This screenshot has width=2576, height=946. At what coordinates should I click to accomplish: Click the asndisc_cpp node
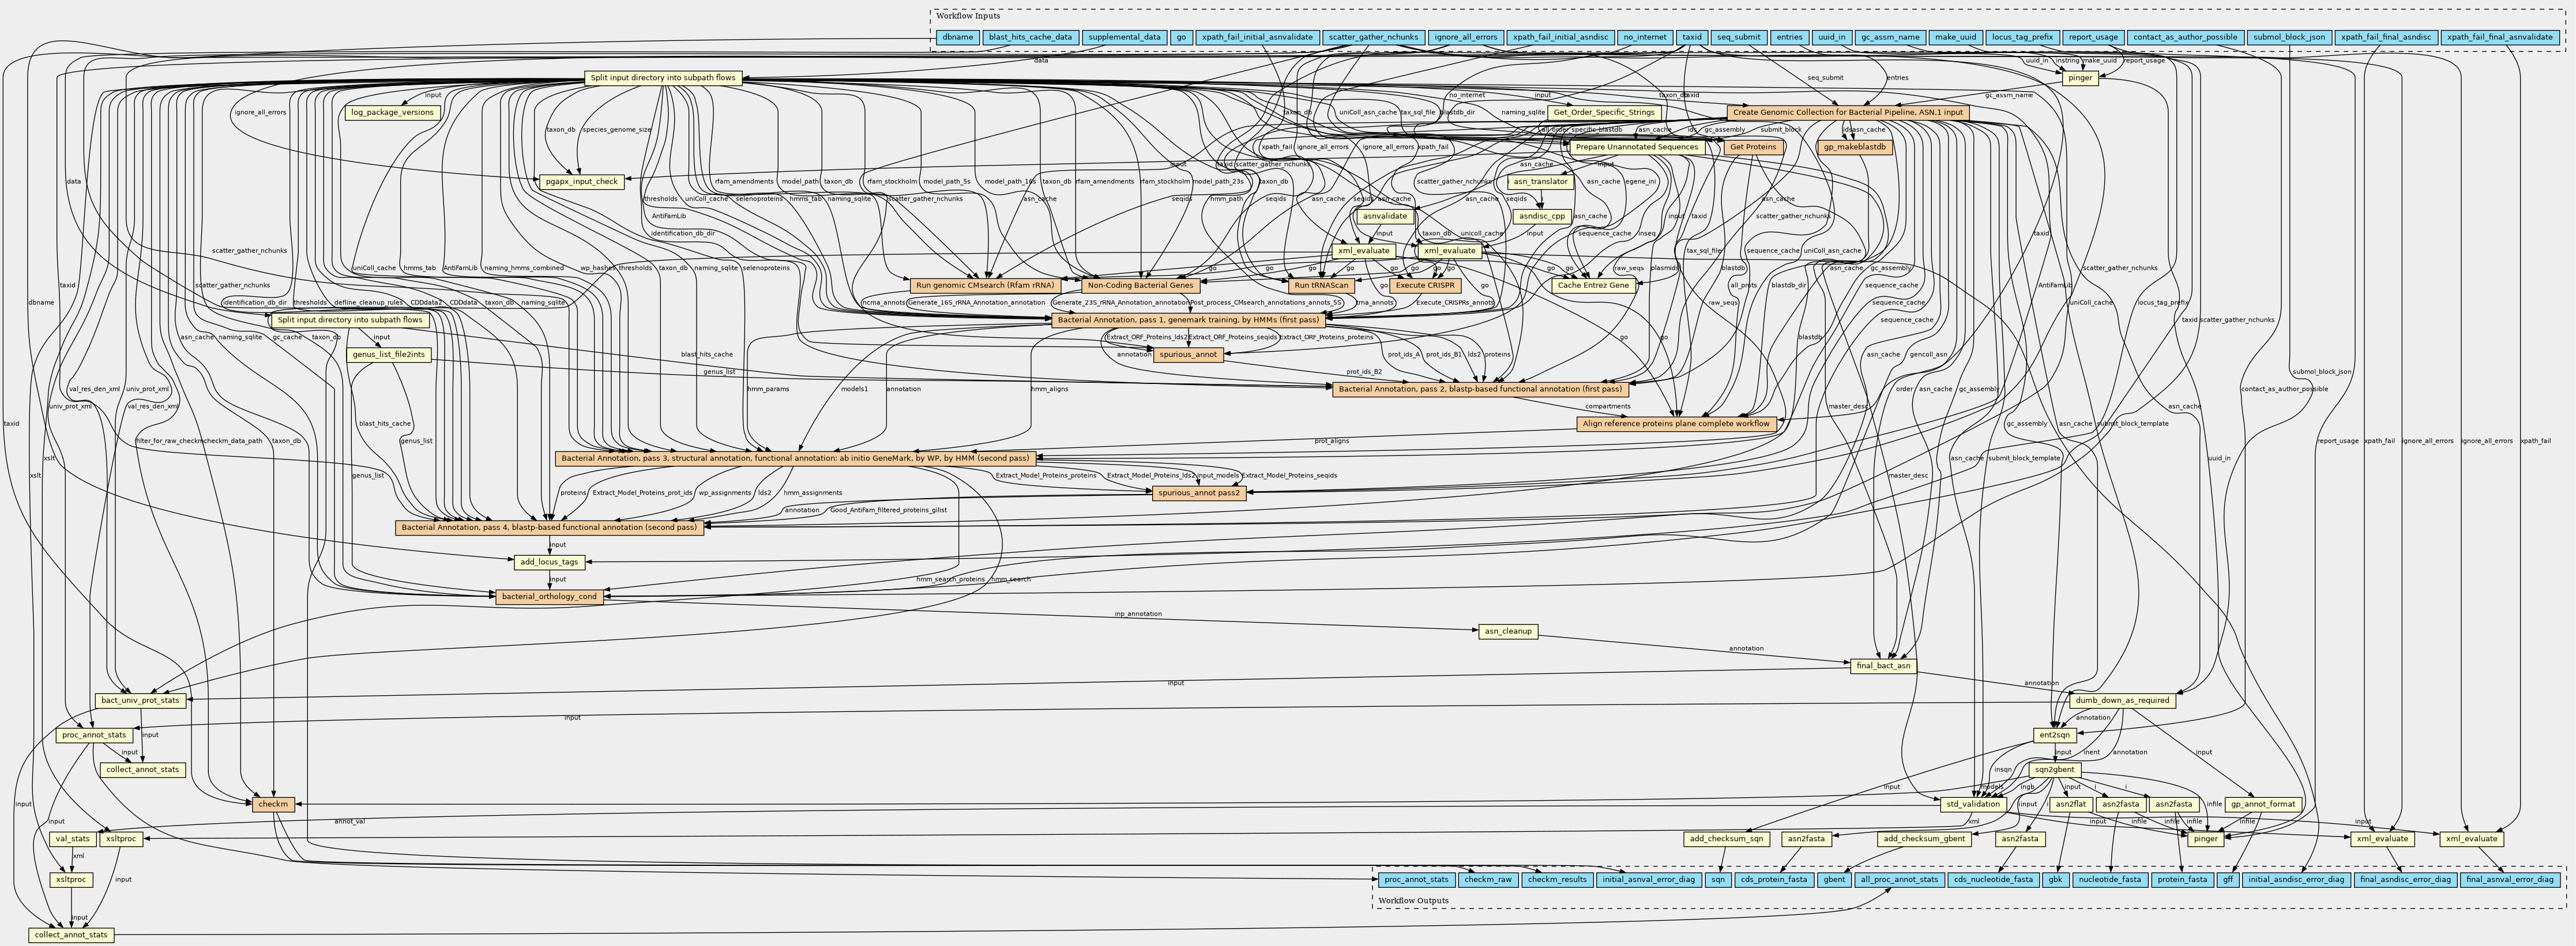[1541, 216]
